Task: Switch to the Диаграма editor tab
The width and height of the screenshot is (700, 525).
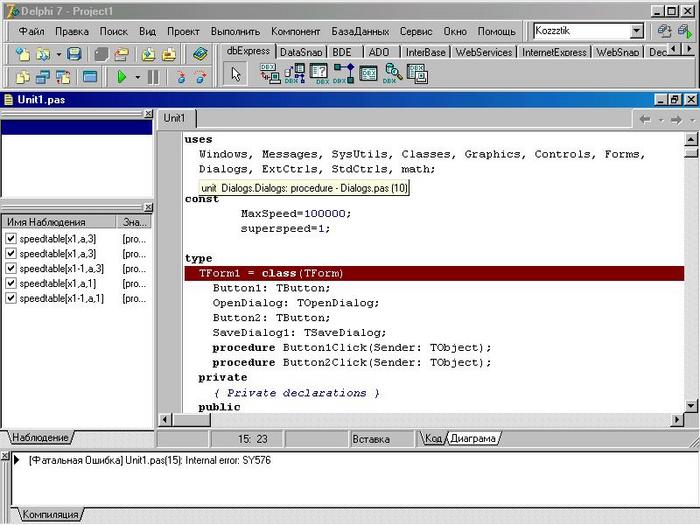Action: coord(473,438)
